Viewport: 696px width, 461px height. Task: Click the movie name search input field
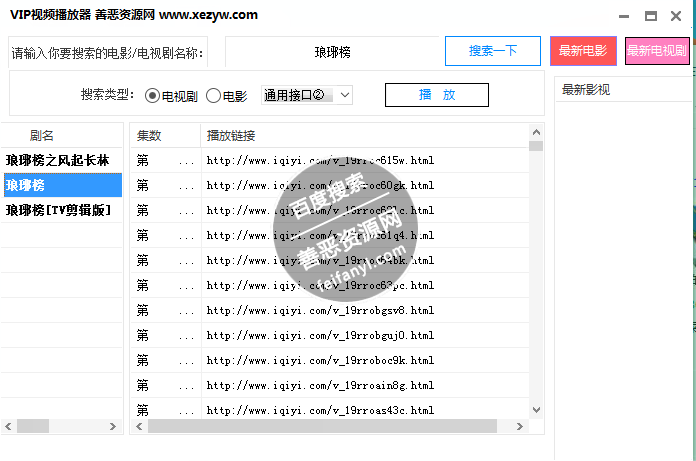point(332,51)
